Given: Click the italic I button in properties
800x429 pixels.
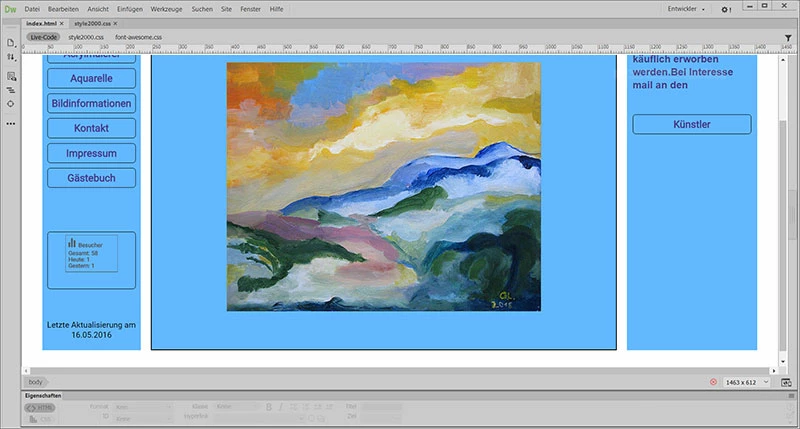Looking at the screenshot, I should (281, 407).
